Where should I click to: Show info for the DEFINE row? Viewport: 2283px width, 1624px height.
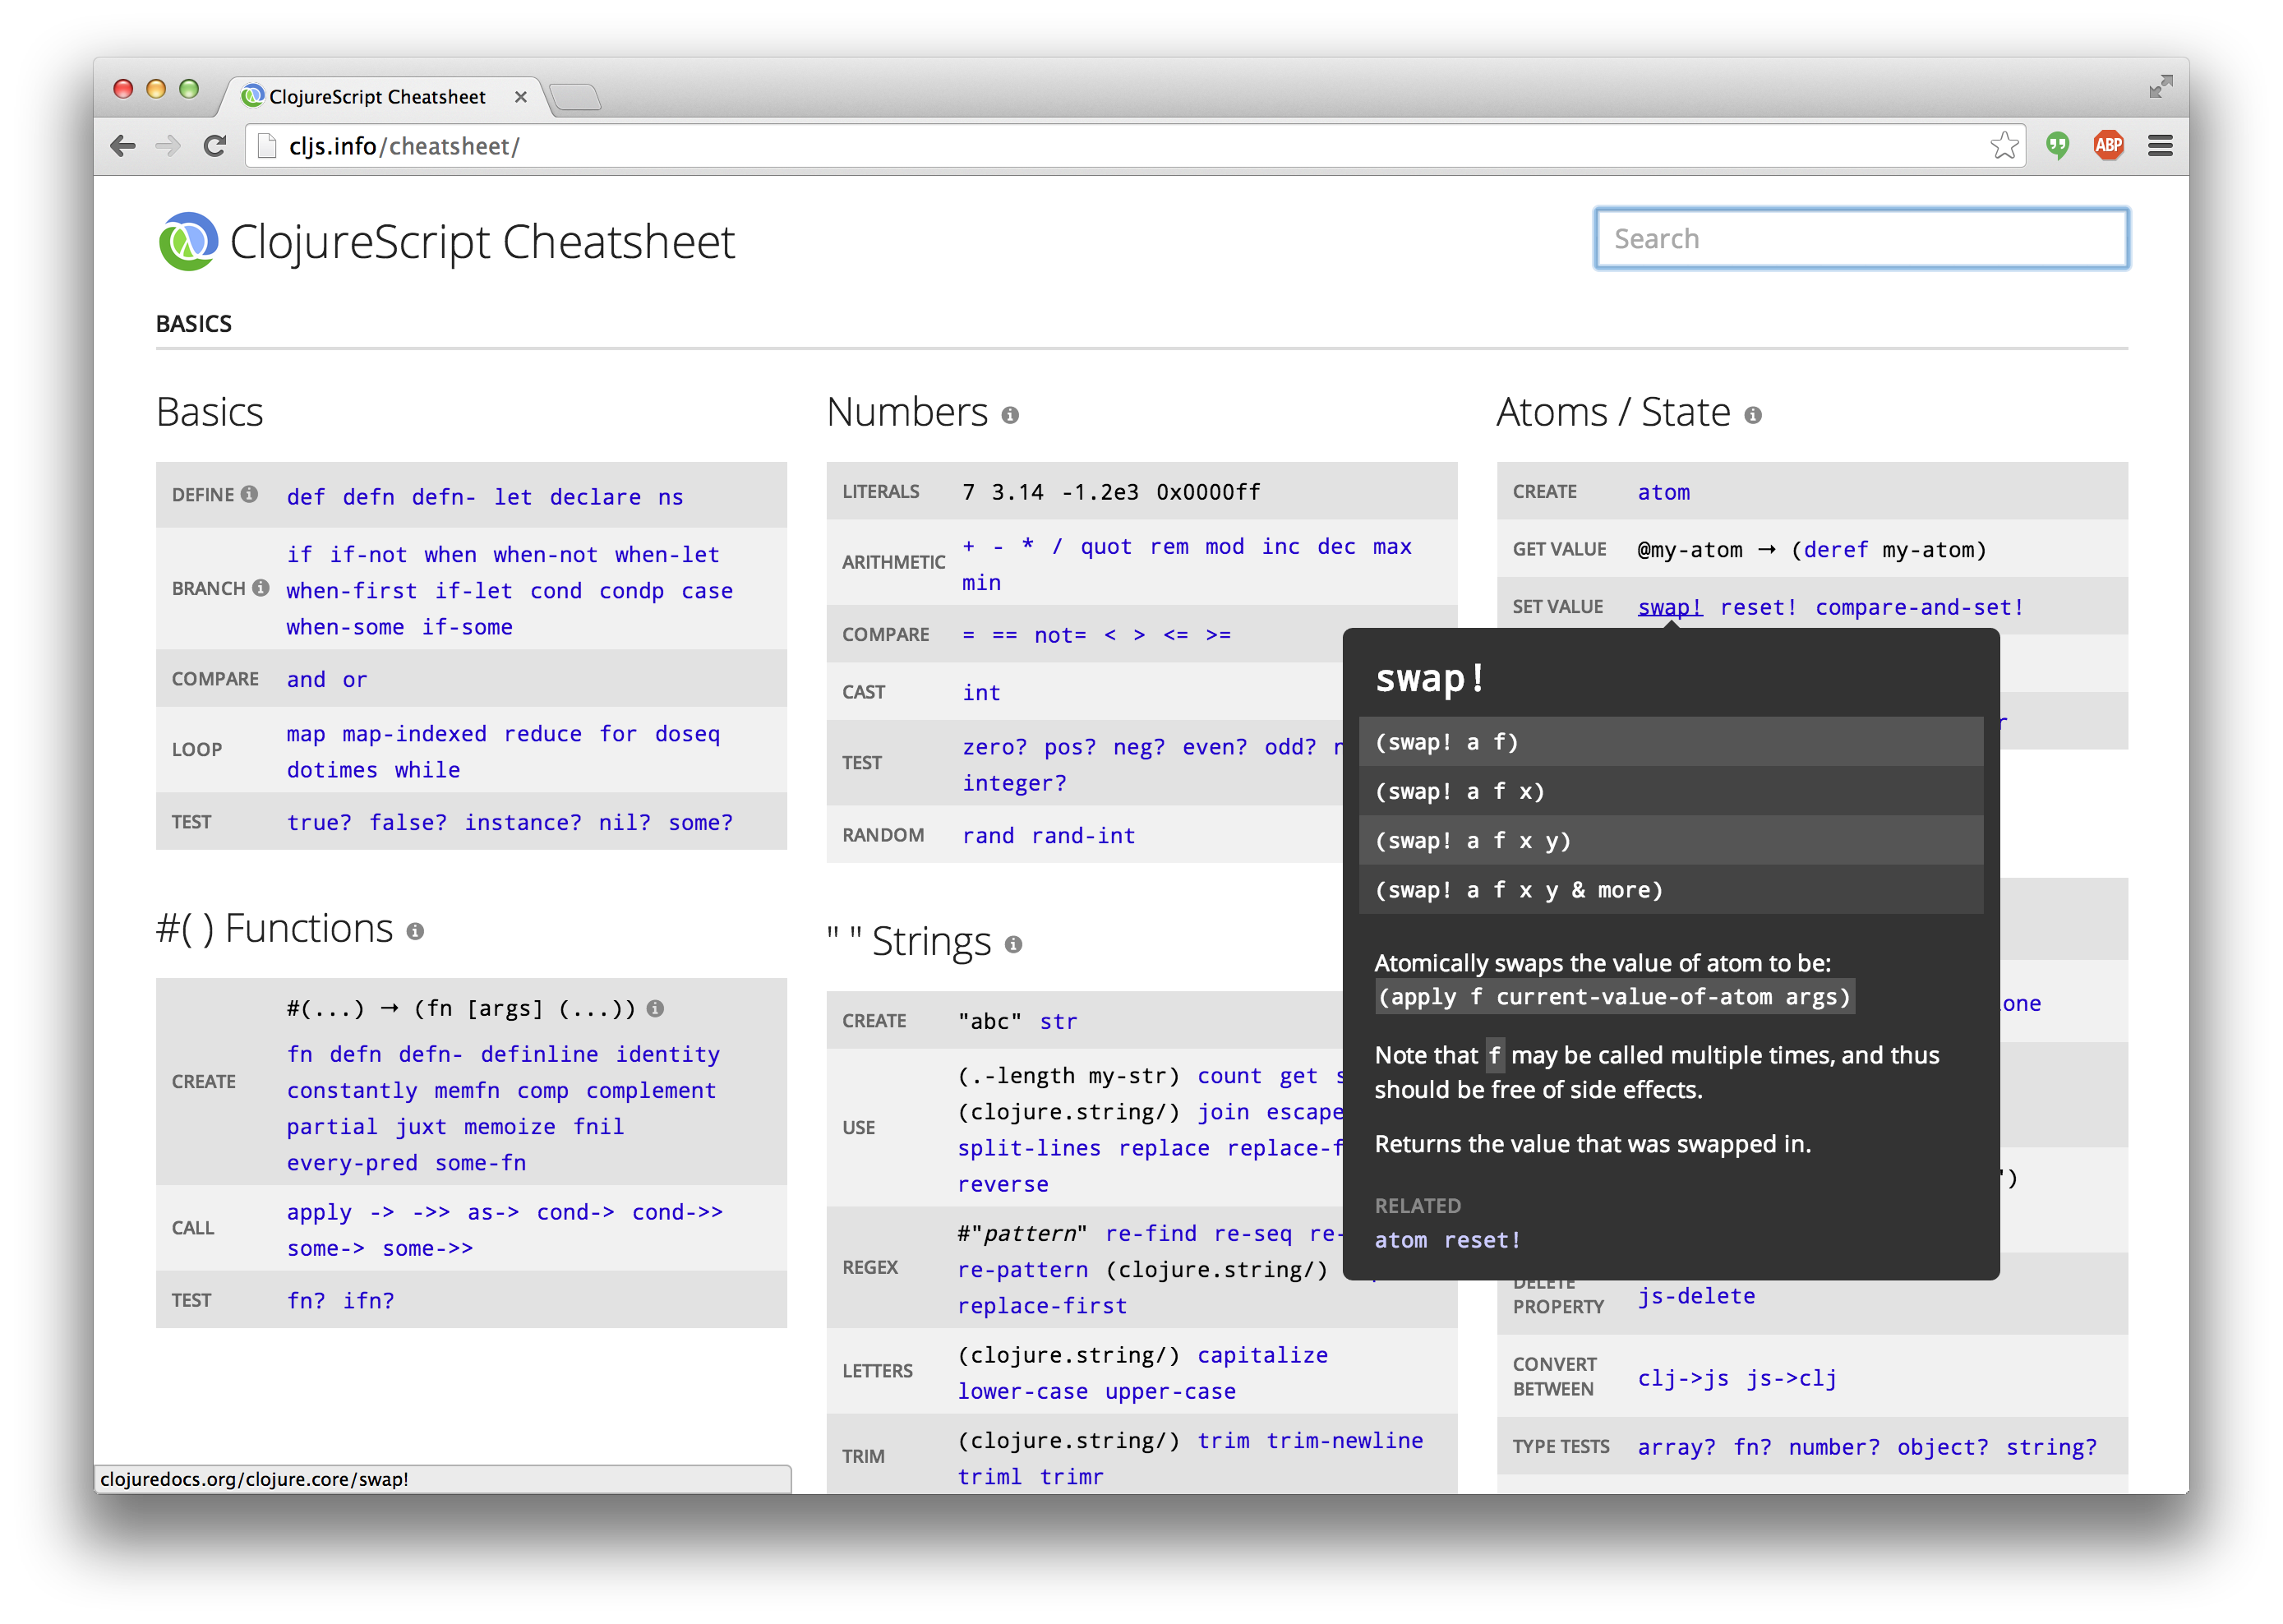click(x=250, y=494)
